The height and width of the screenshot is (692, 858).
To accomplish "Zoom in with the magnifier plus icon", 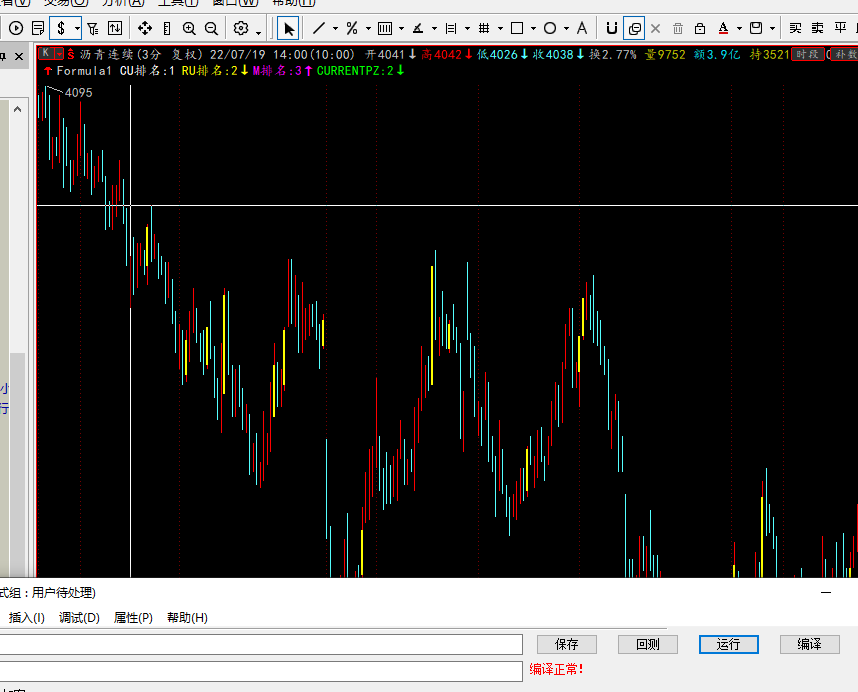I will [189, 28].
